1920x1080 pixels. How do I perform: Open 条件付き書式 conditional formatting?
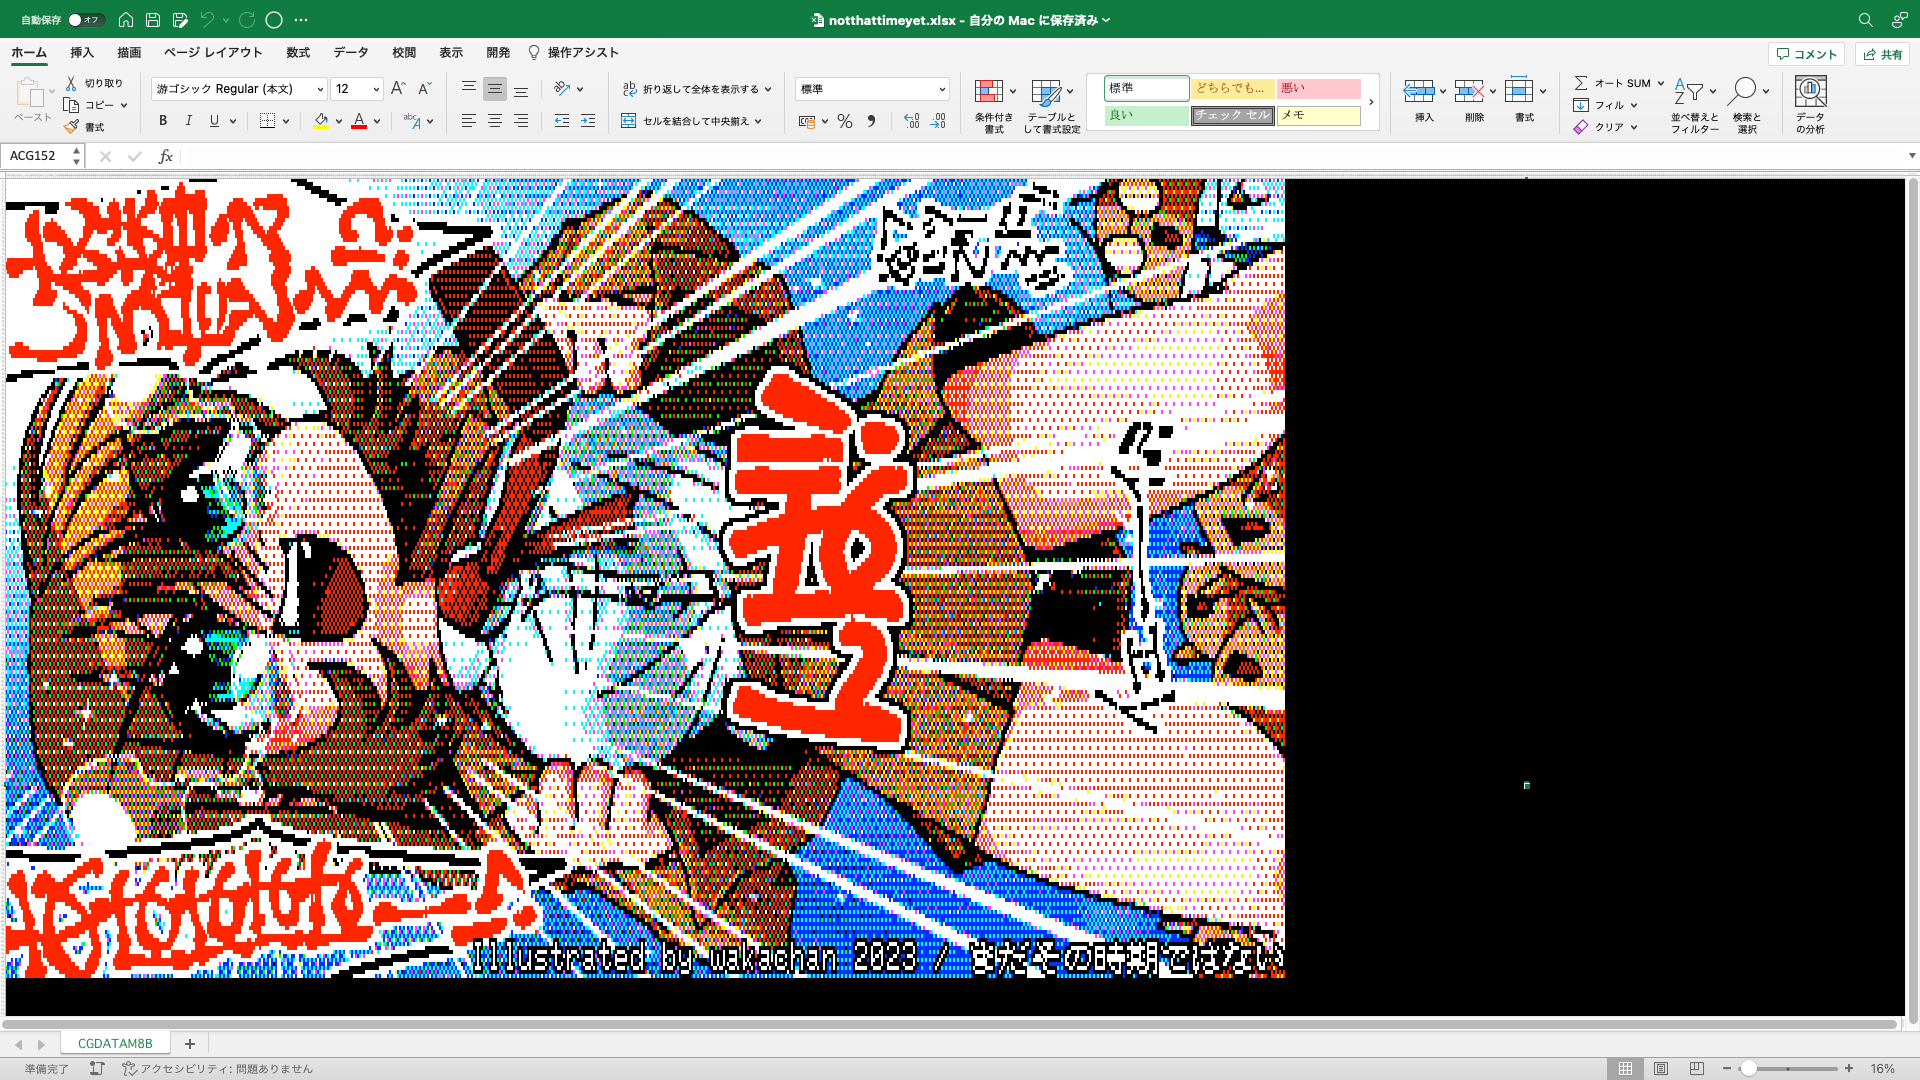pos(994,105)
